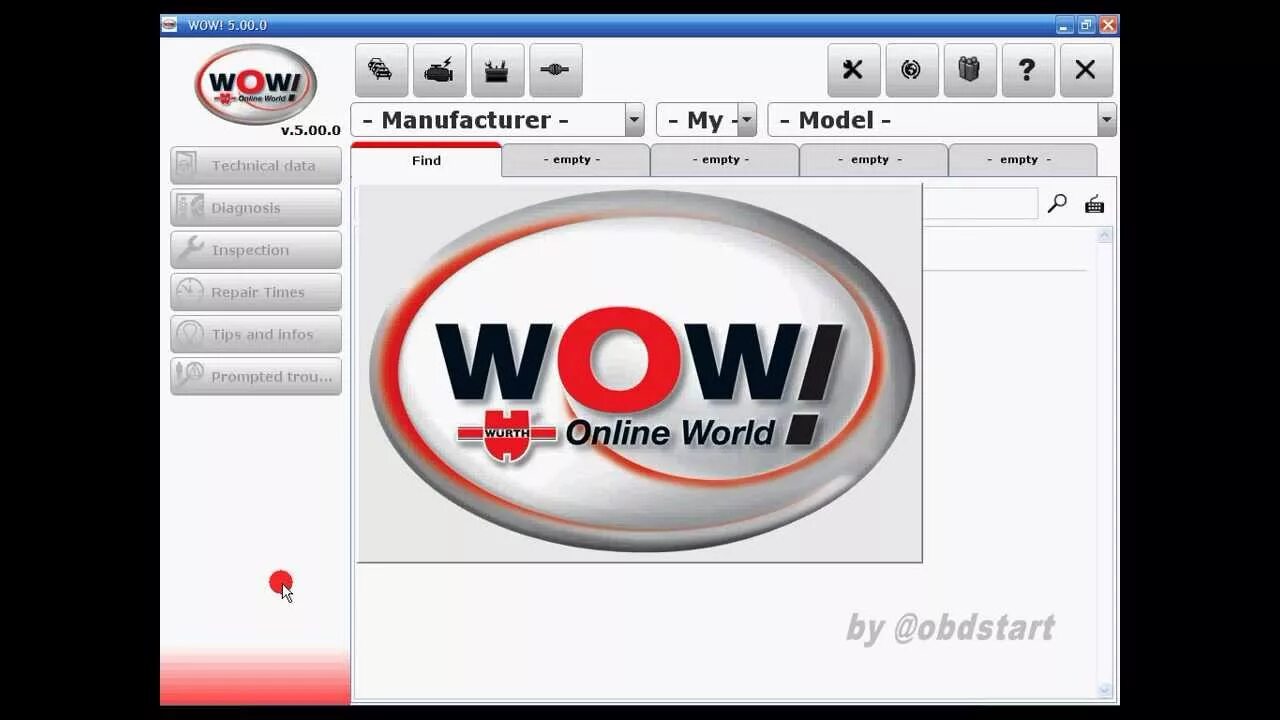Viewport: 1280px width, 720px height.
Task: Select the first empty tab
Action: click(x=575, y=160)
